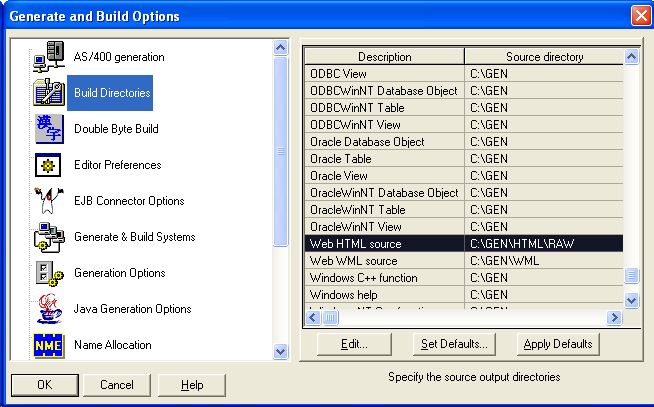This screenshot has width=654, height=407.
Task: Select Oracle Database Object row
Action: click(x=464, y=142)
